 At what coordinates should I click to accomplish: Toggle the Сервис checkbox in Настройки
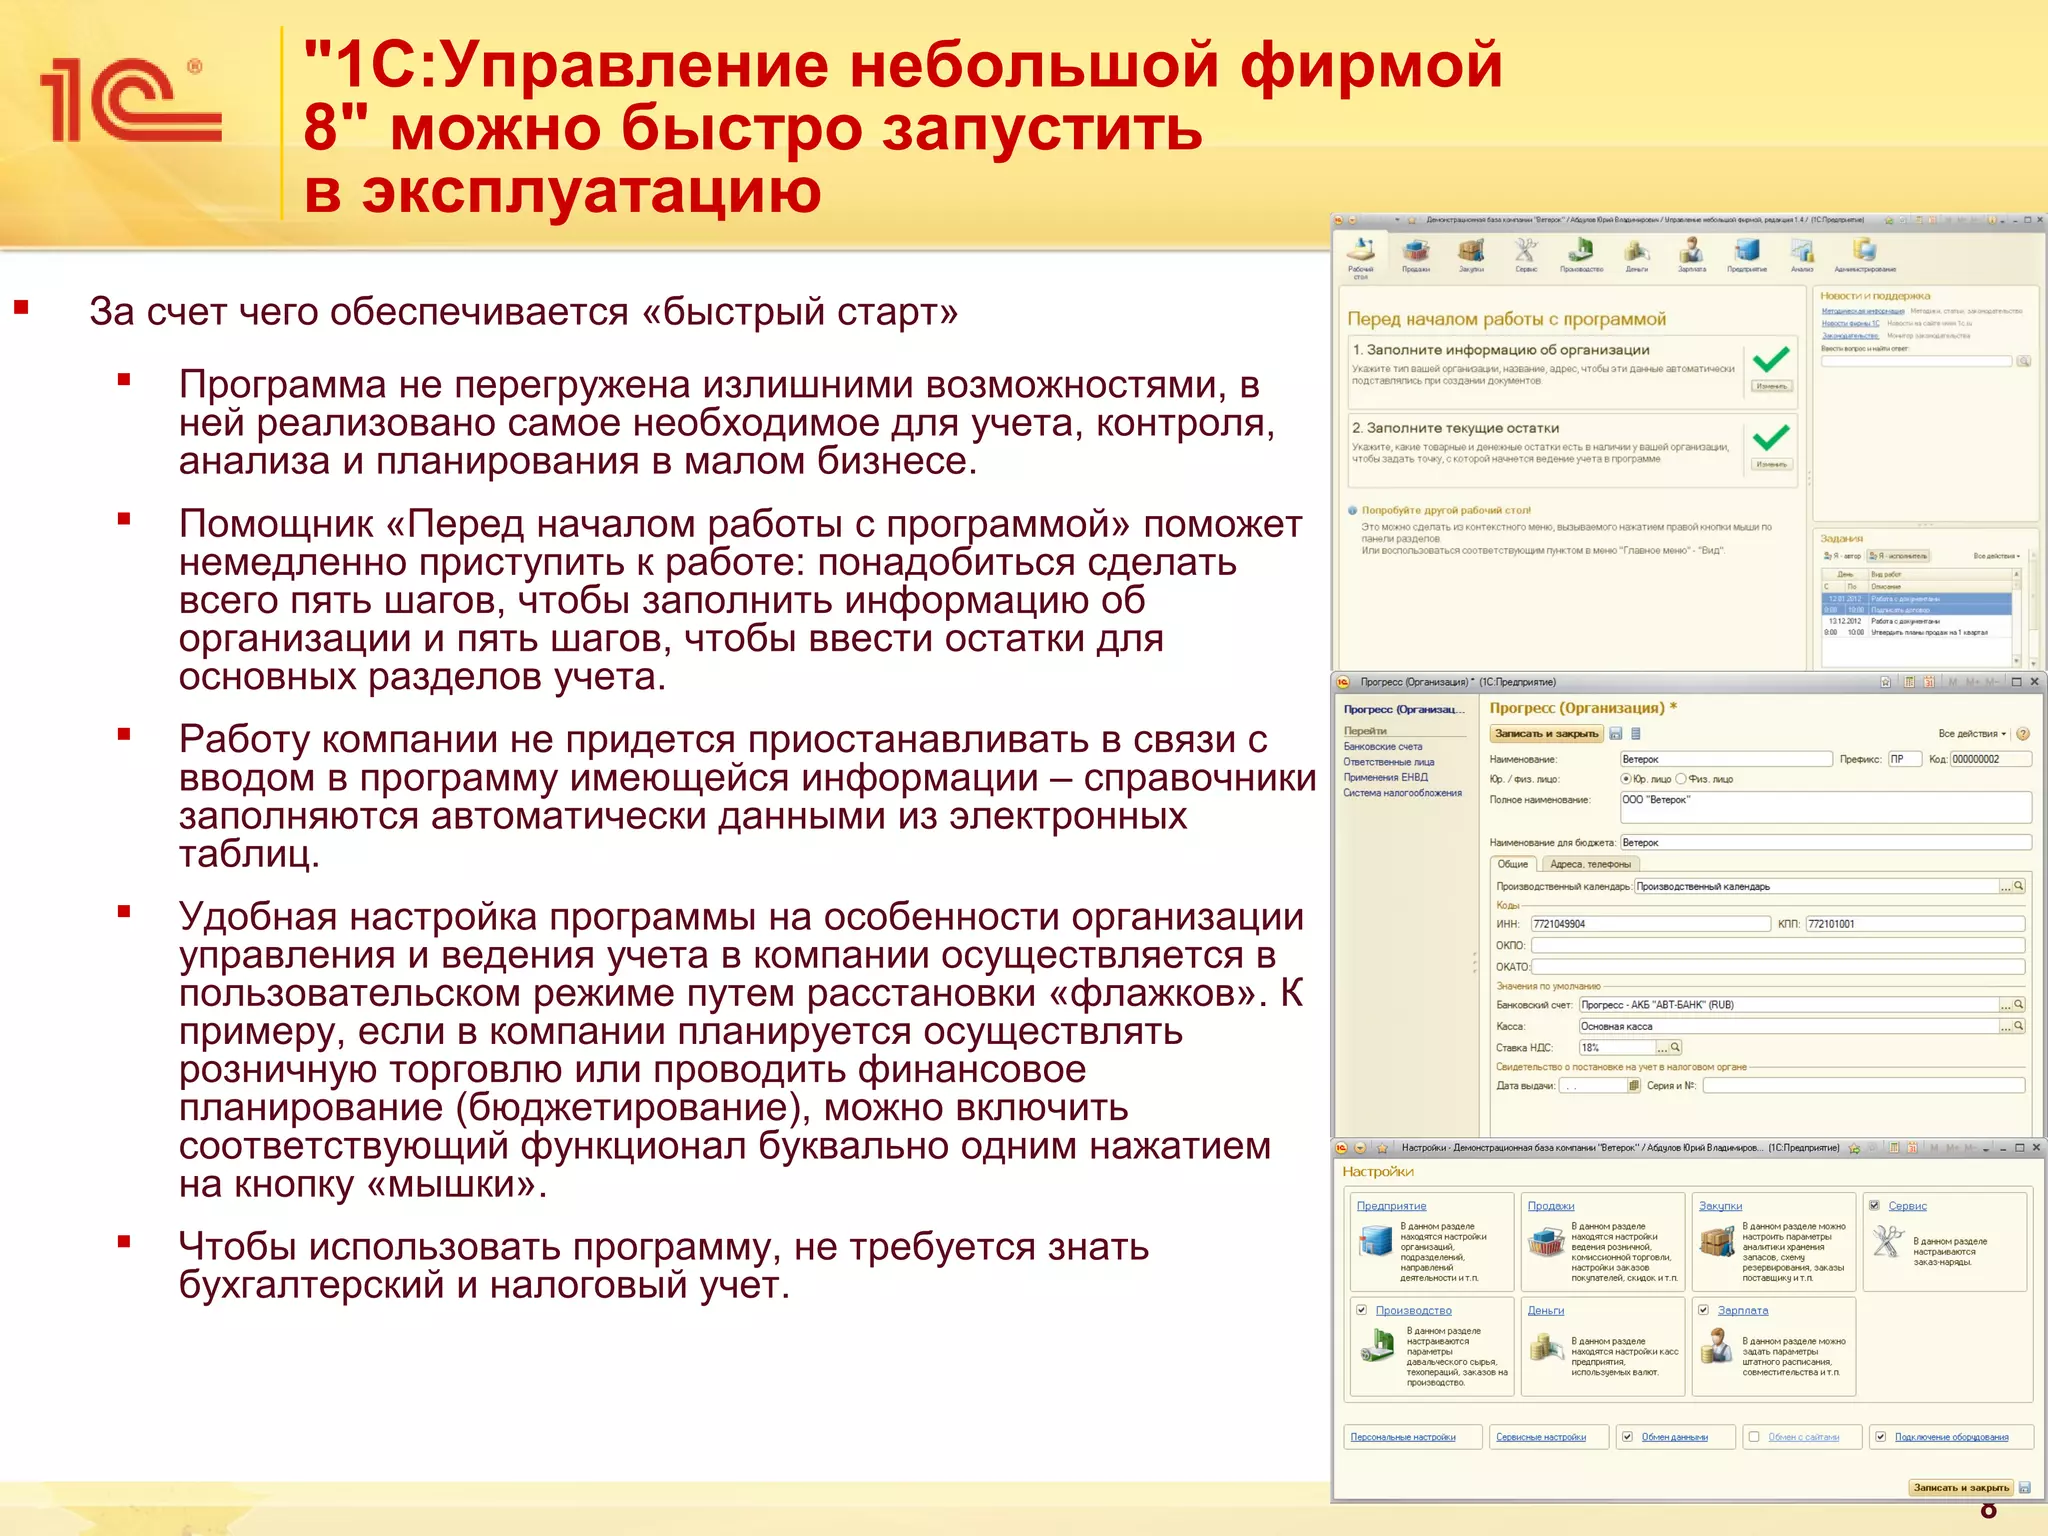(x=1874, y=1206)
